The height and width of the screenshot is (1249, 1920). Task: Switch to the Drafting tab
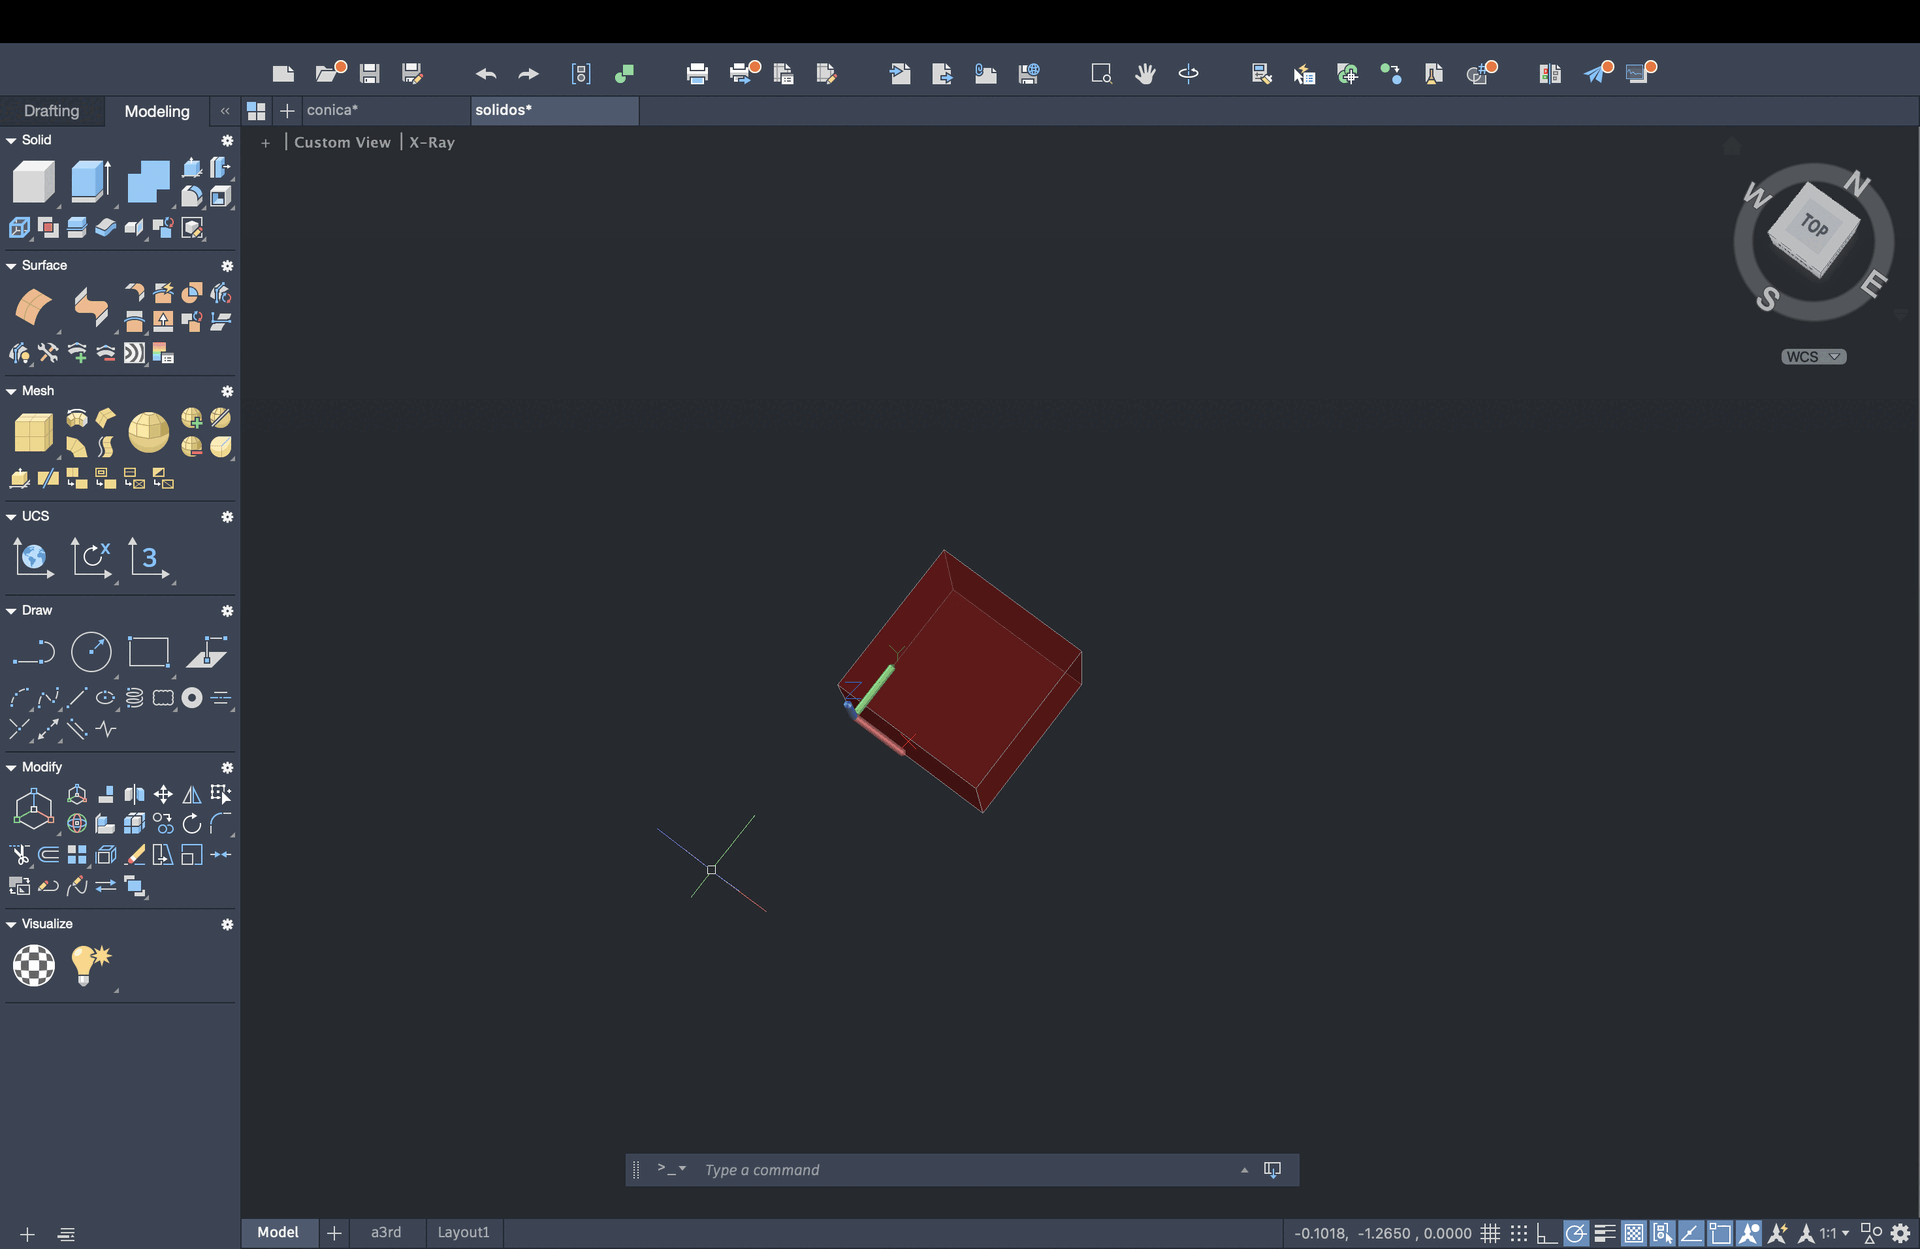click(51, 111)
